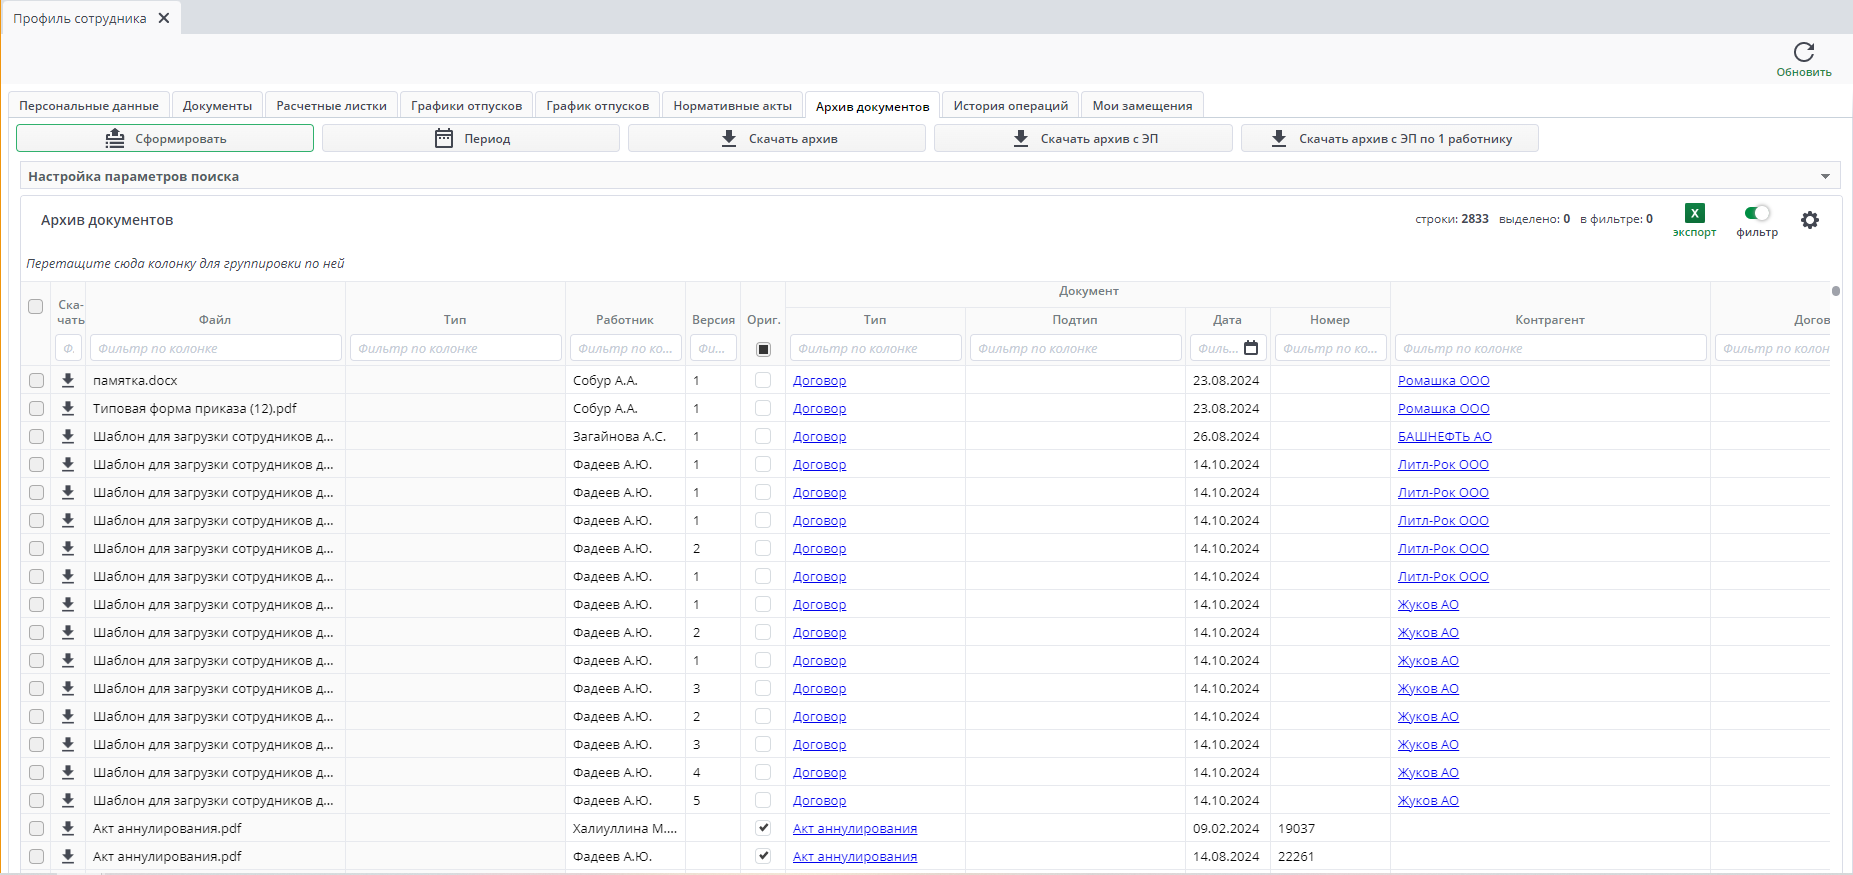This screenshot has width=1853, height=875.
Task: Open calendar icon in Дата filter
Action: tap(1250, 348)
